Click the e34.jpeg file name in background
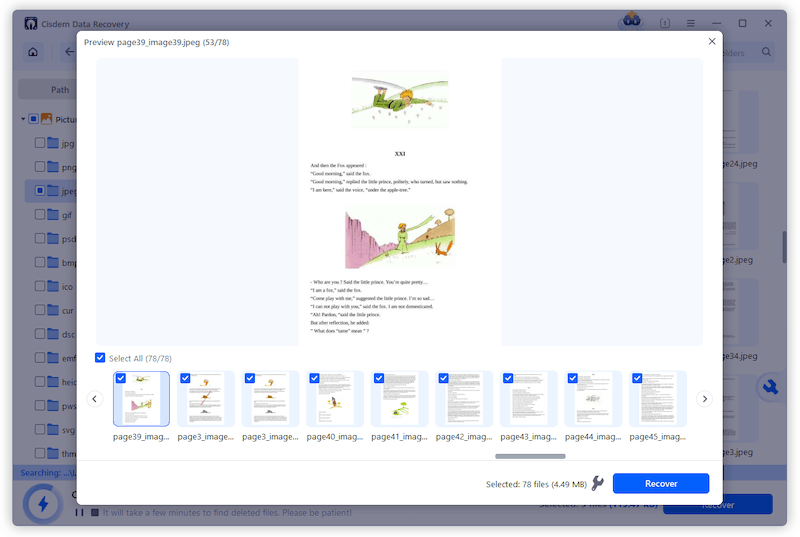This screenshot has width=800, height=537. tap(740, 356)
